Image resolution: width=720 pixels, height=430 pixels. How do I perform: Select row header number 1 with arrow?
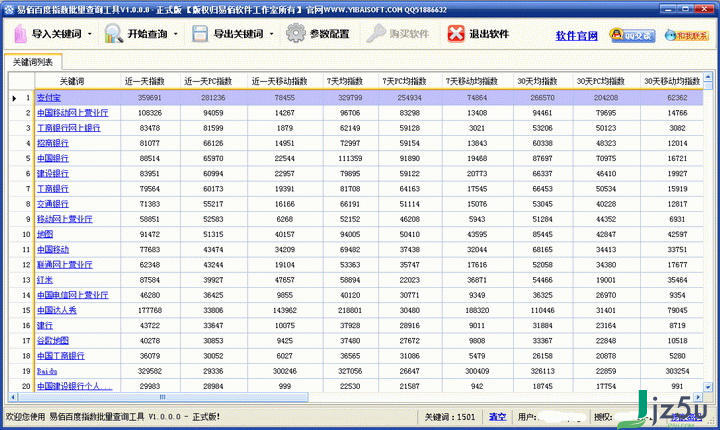tap(22, 97)
